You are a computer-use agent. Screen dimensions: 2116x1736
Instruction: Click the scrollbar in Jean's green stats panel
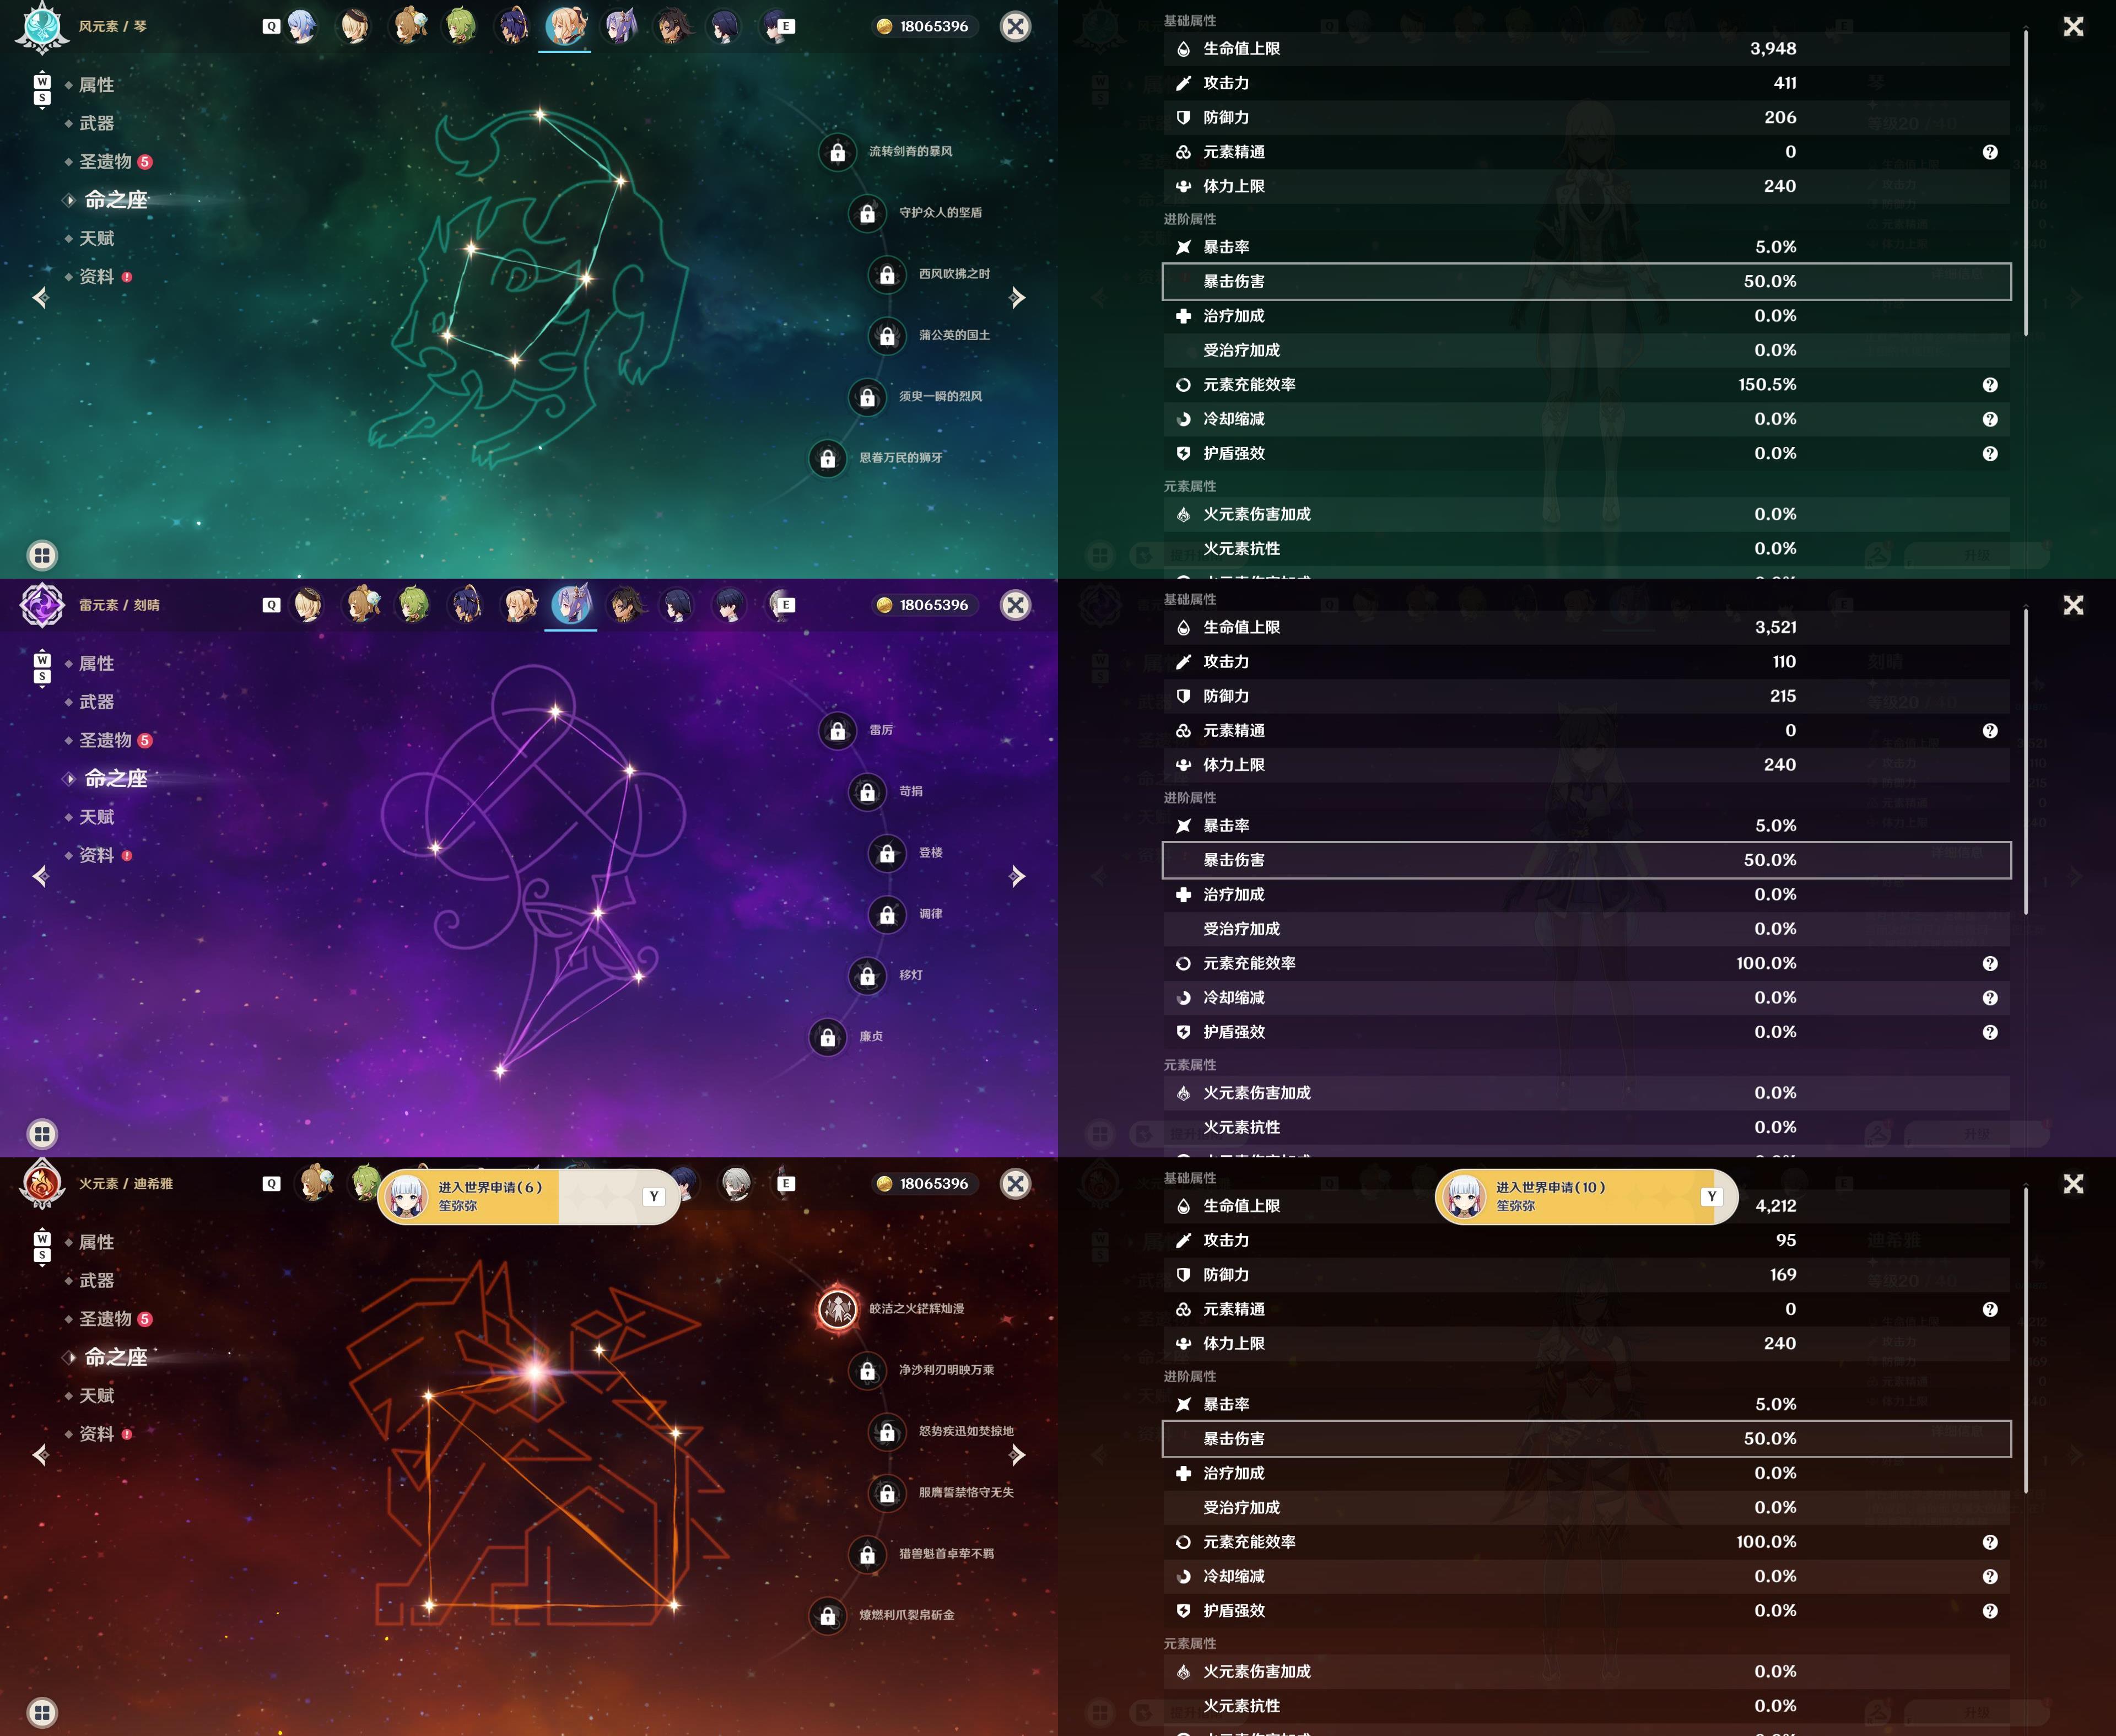(2026, 183)
